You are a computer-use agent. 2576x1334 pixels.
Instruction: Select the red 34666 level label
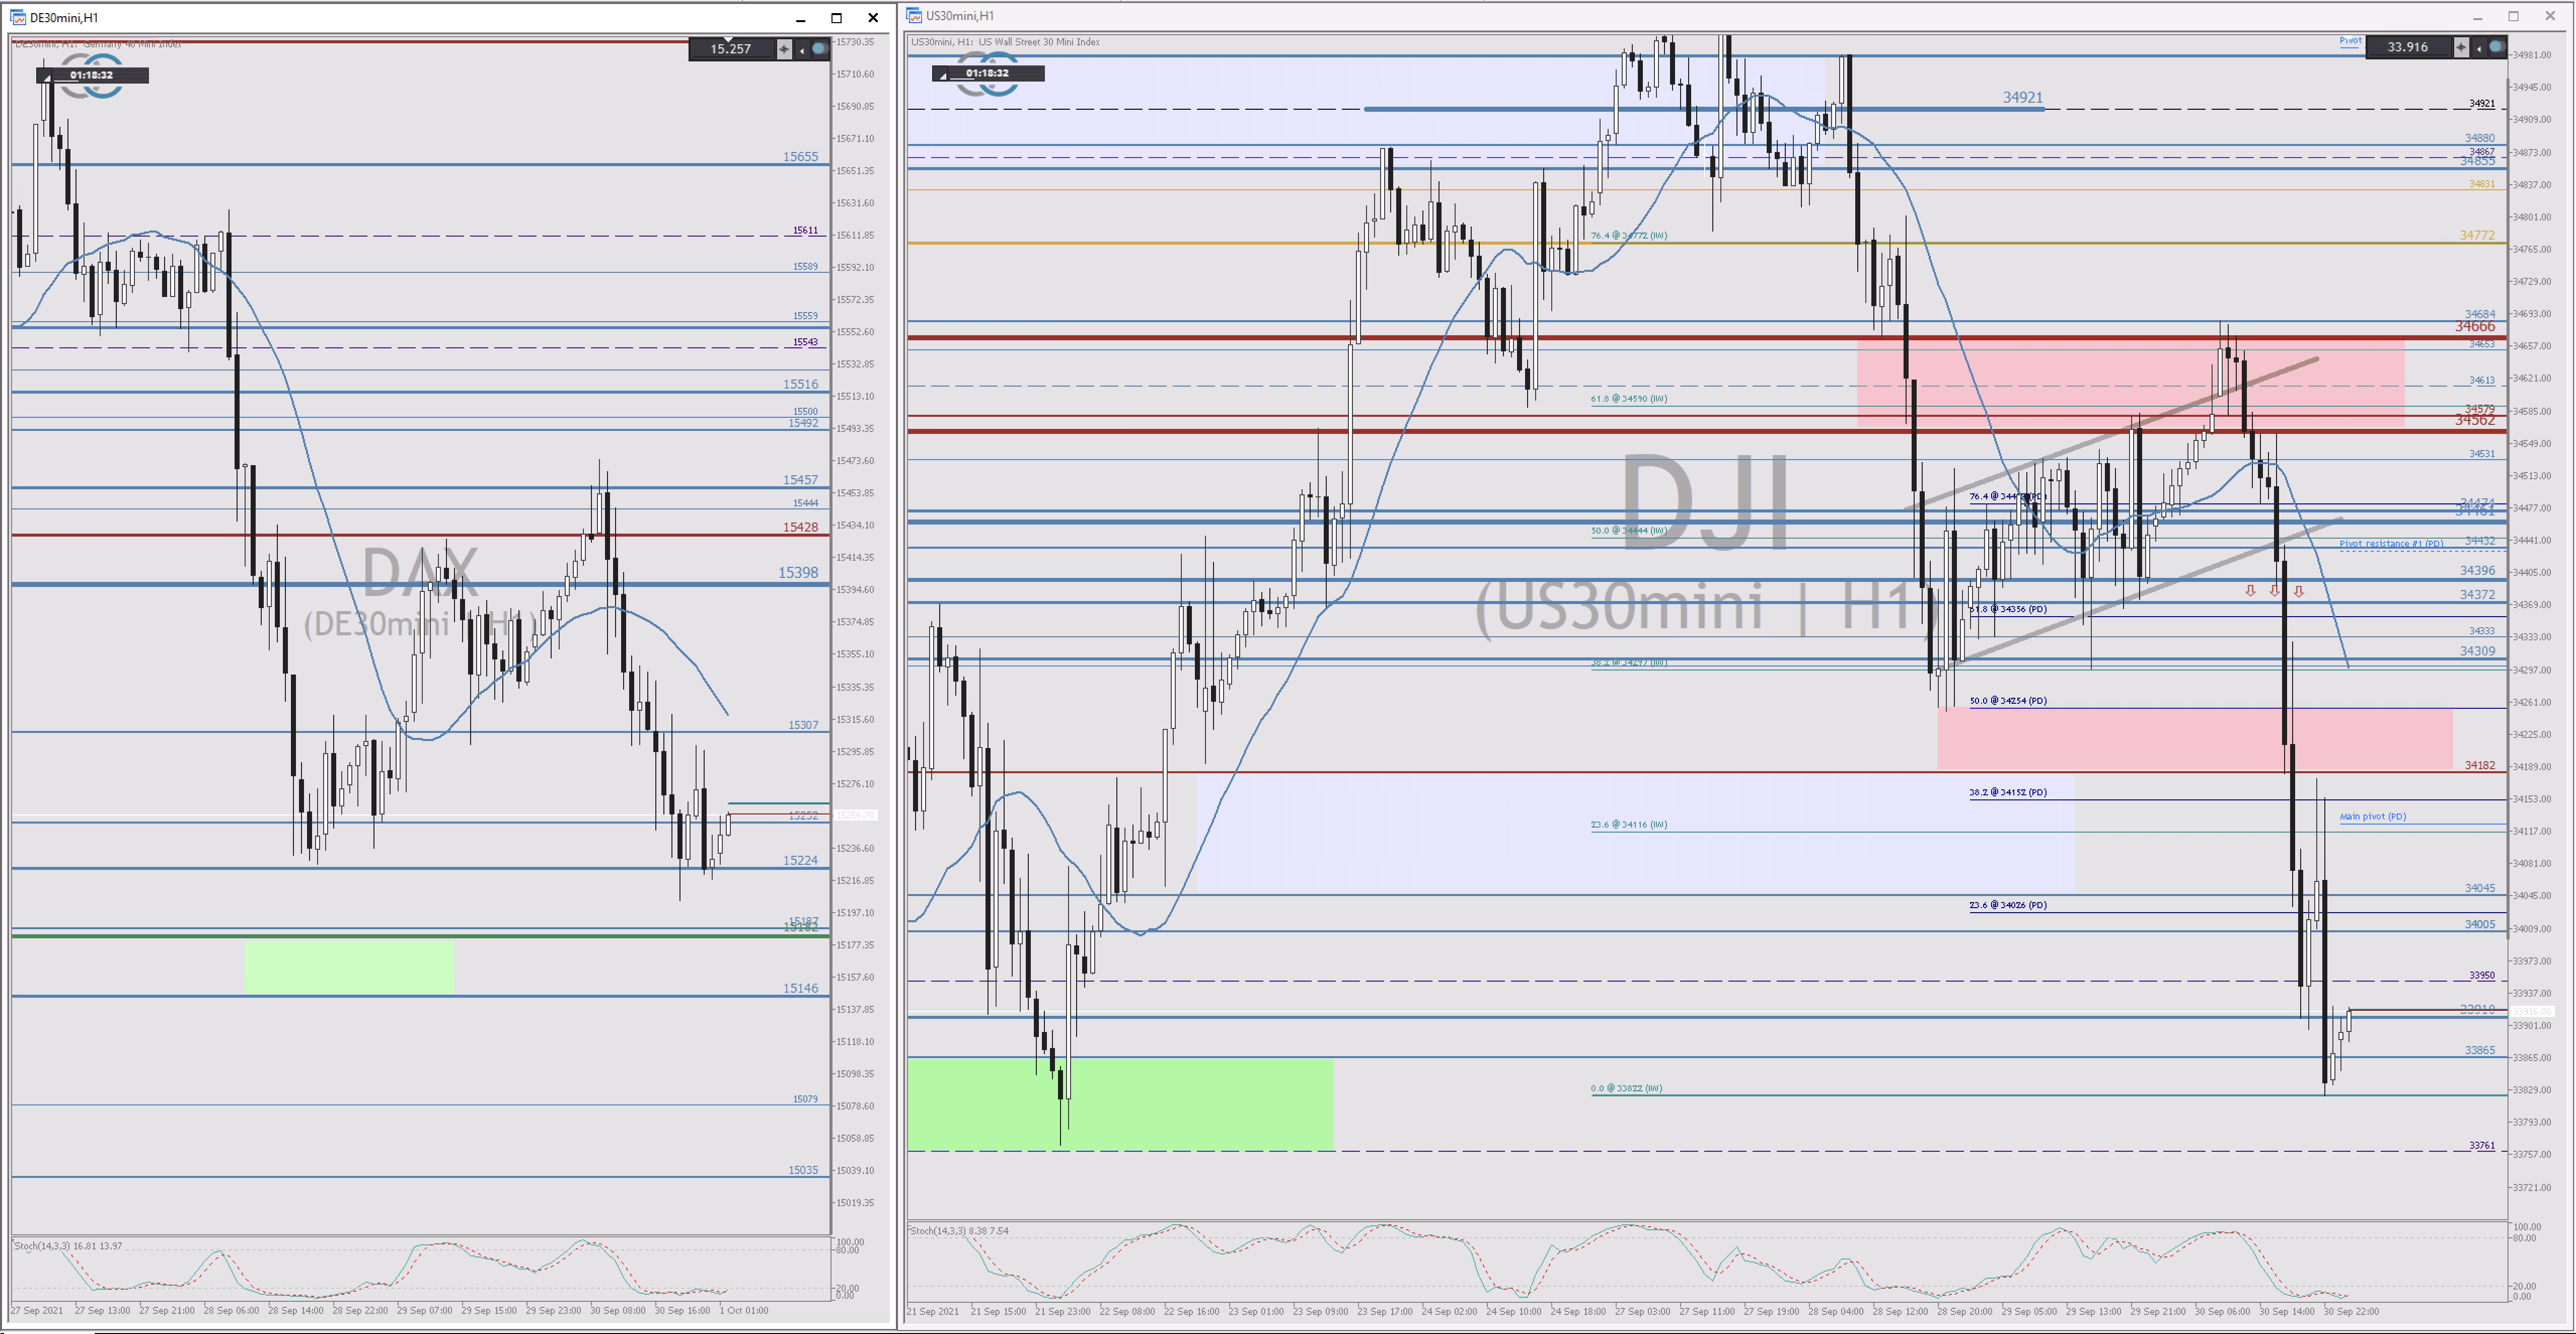[2475, 327]
